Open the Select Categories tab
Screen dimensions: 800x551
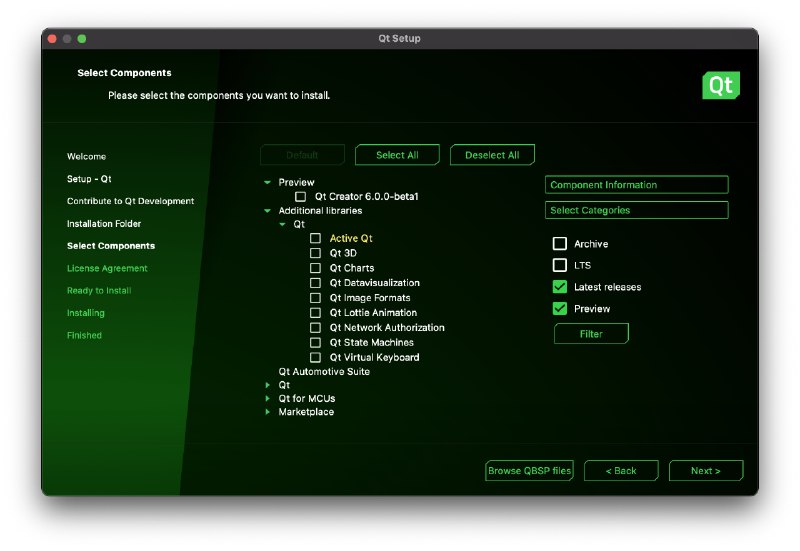pyautogui.click(x=636, y=210)
